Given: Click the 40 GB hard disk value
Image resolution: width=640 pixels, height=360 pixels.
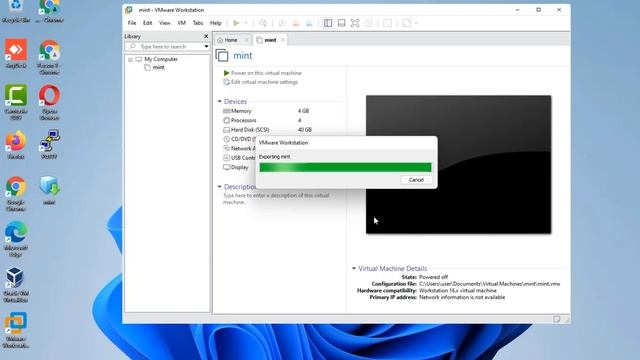Looking at the screenshot, I should [x=304, y=130].
